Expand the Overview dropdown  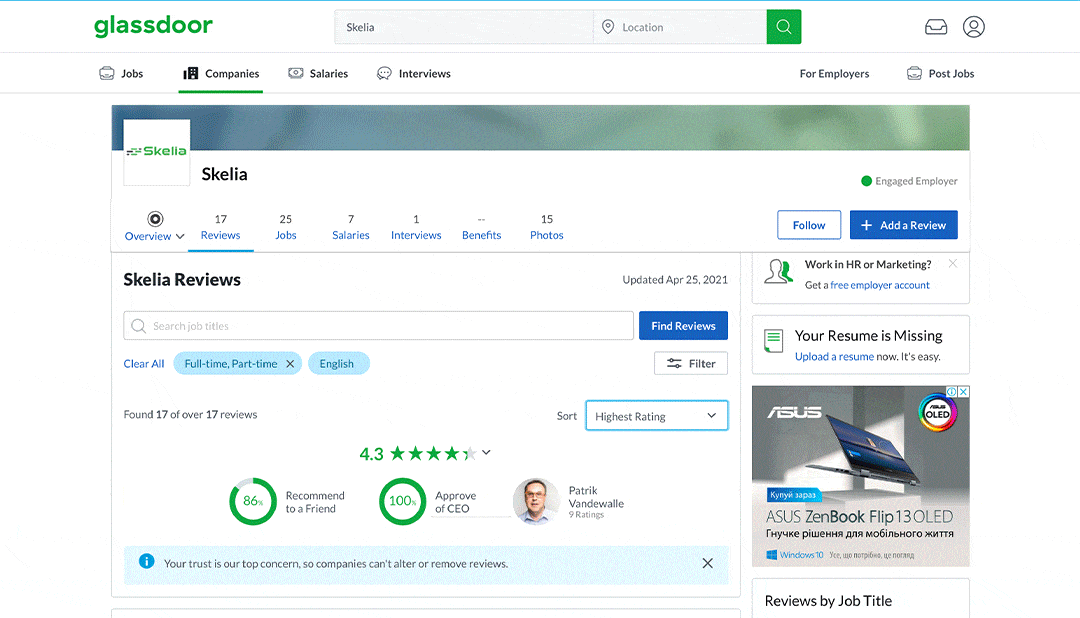pyautogui.click(x=180, y=236)
